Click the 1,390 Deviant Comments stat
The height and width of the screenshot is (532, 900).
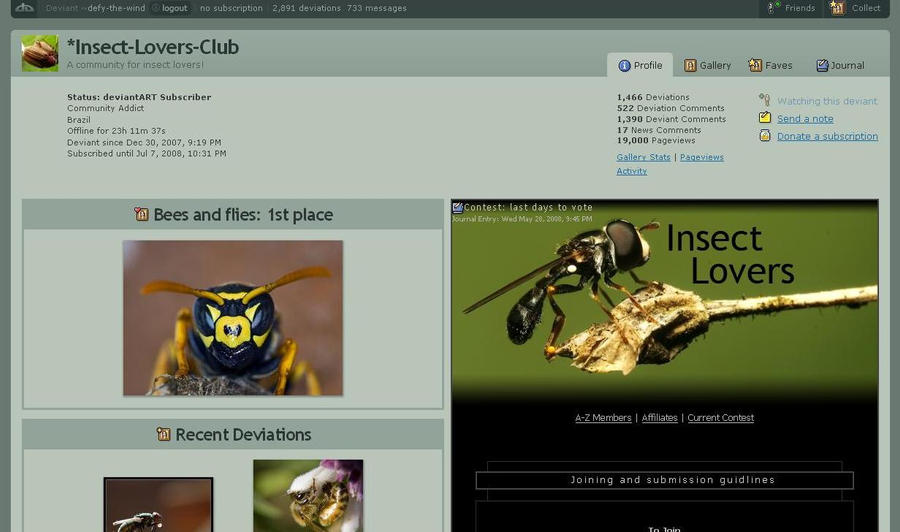click(x=672, y=119)
